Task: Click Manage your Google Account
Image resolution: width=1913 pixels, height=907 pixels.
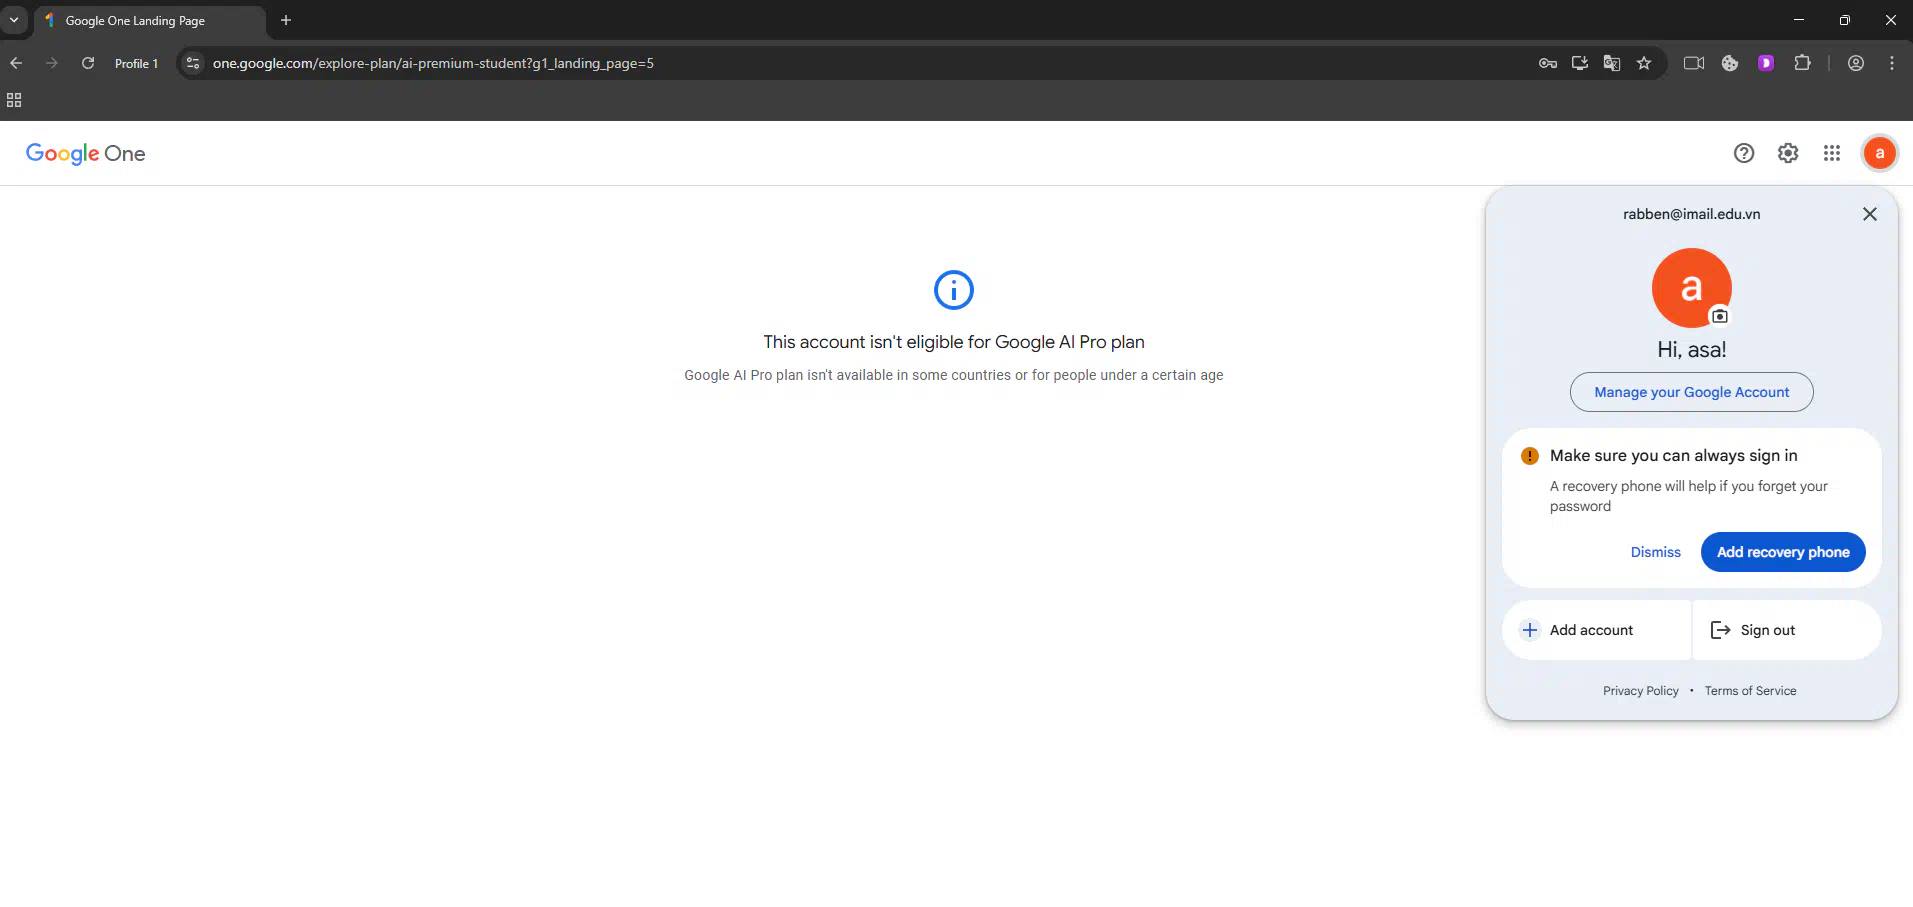Action: click(x=1692, y=392)
